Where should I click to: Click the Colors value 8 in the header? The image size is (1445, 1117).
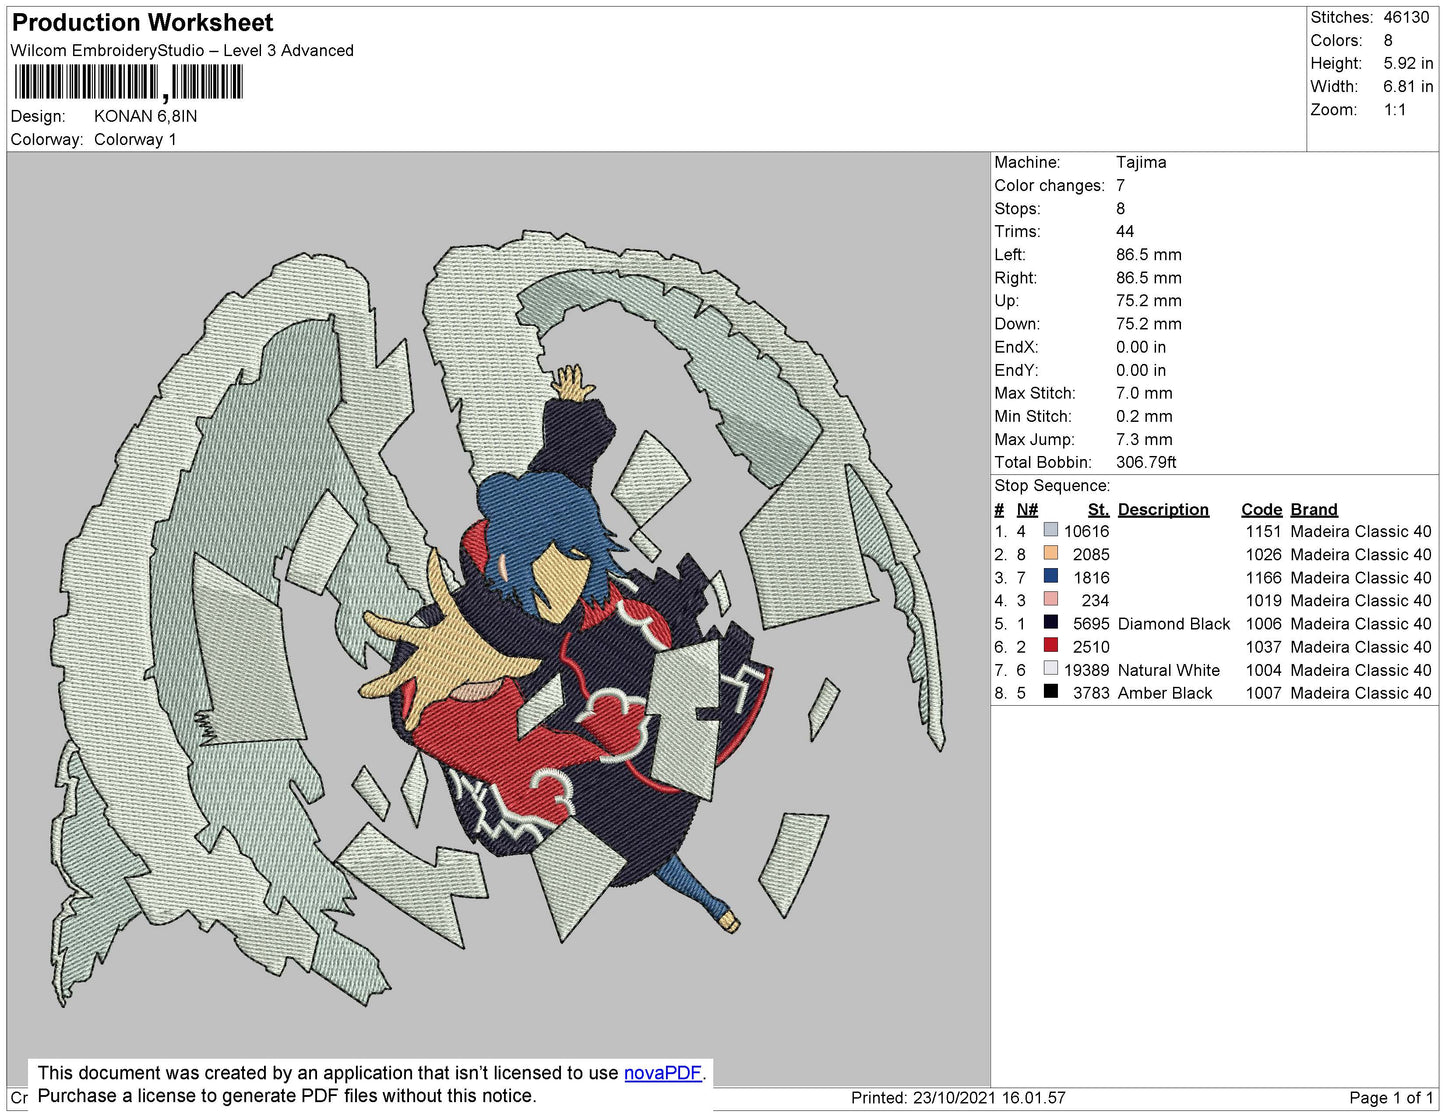[1388, 41]
